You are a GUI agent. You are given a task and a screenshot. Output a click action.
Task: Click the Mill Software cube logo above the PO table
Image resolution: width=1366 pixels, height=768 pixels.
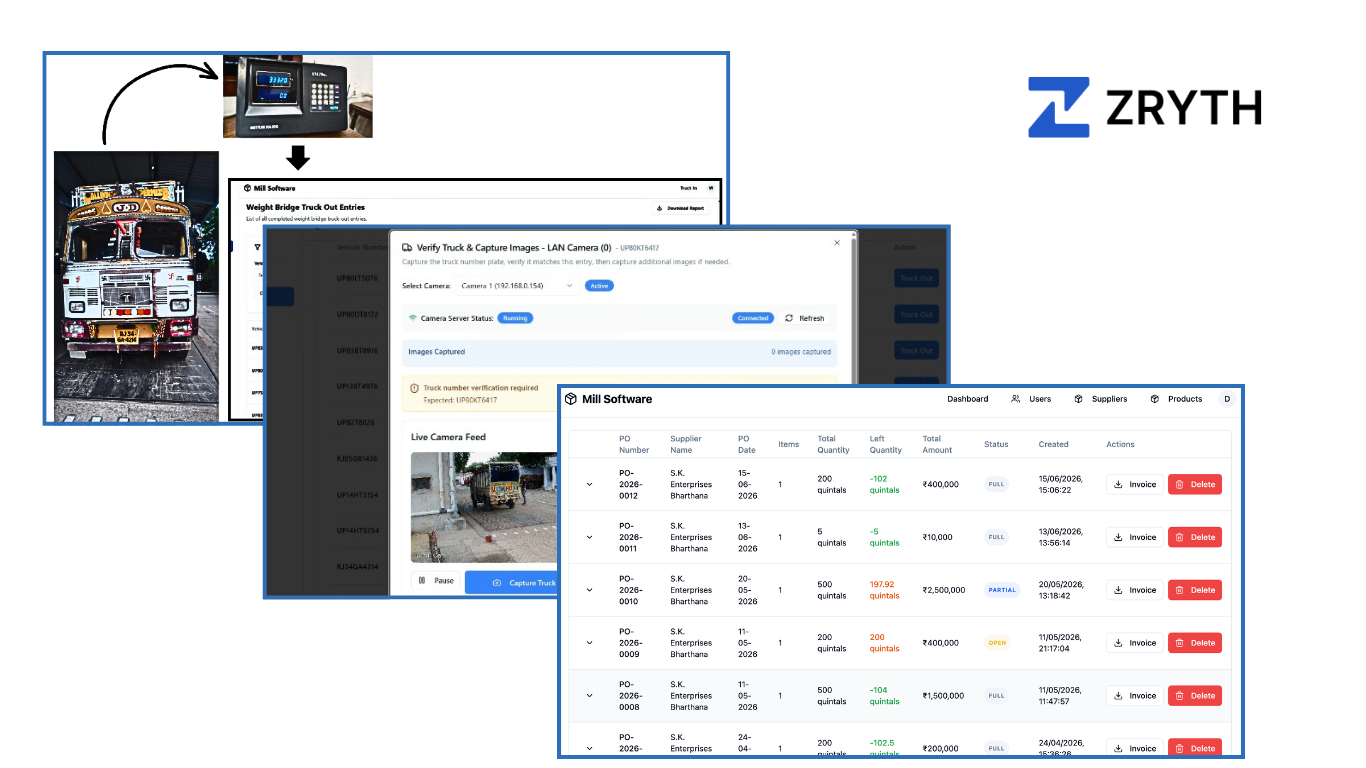[x=571, y=399]
